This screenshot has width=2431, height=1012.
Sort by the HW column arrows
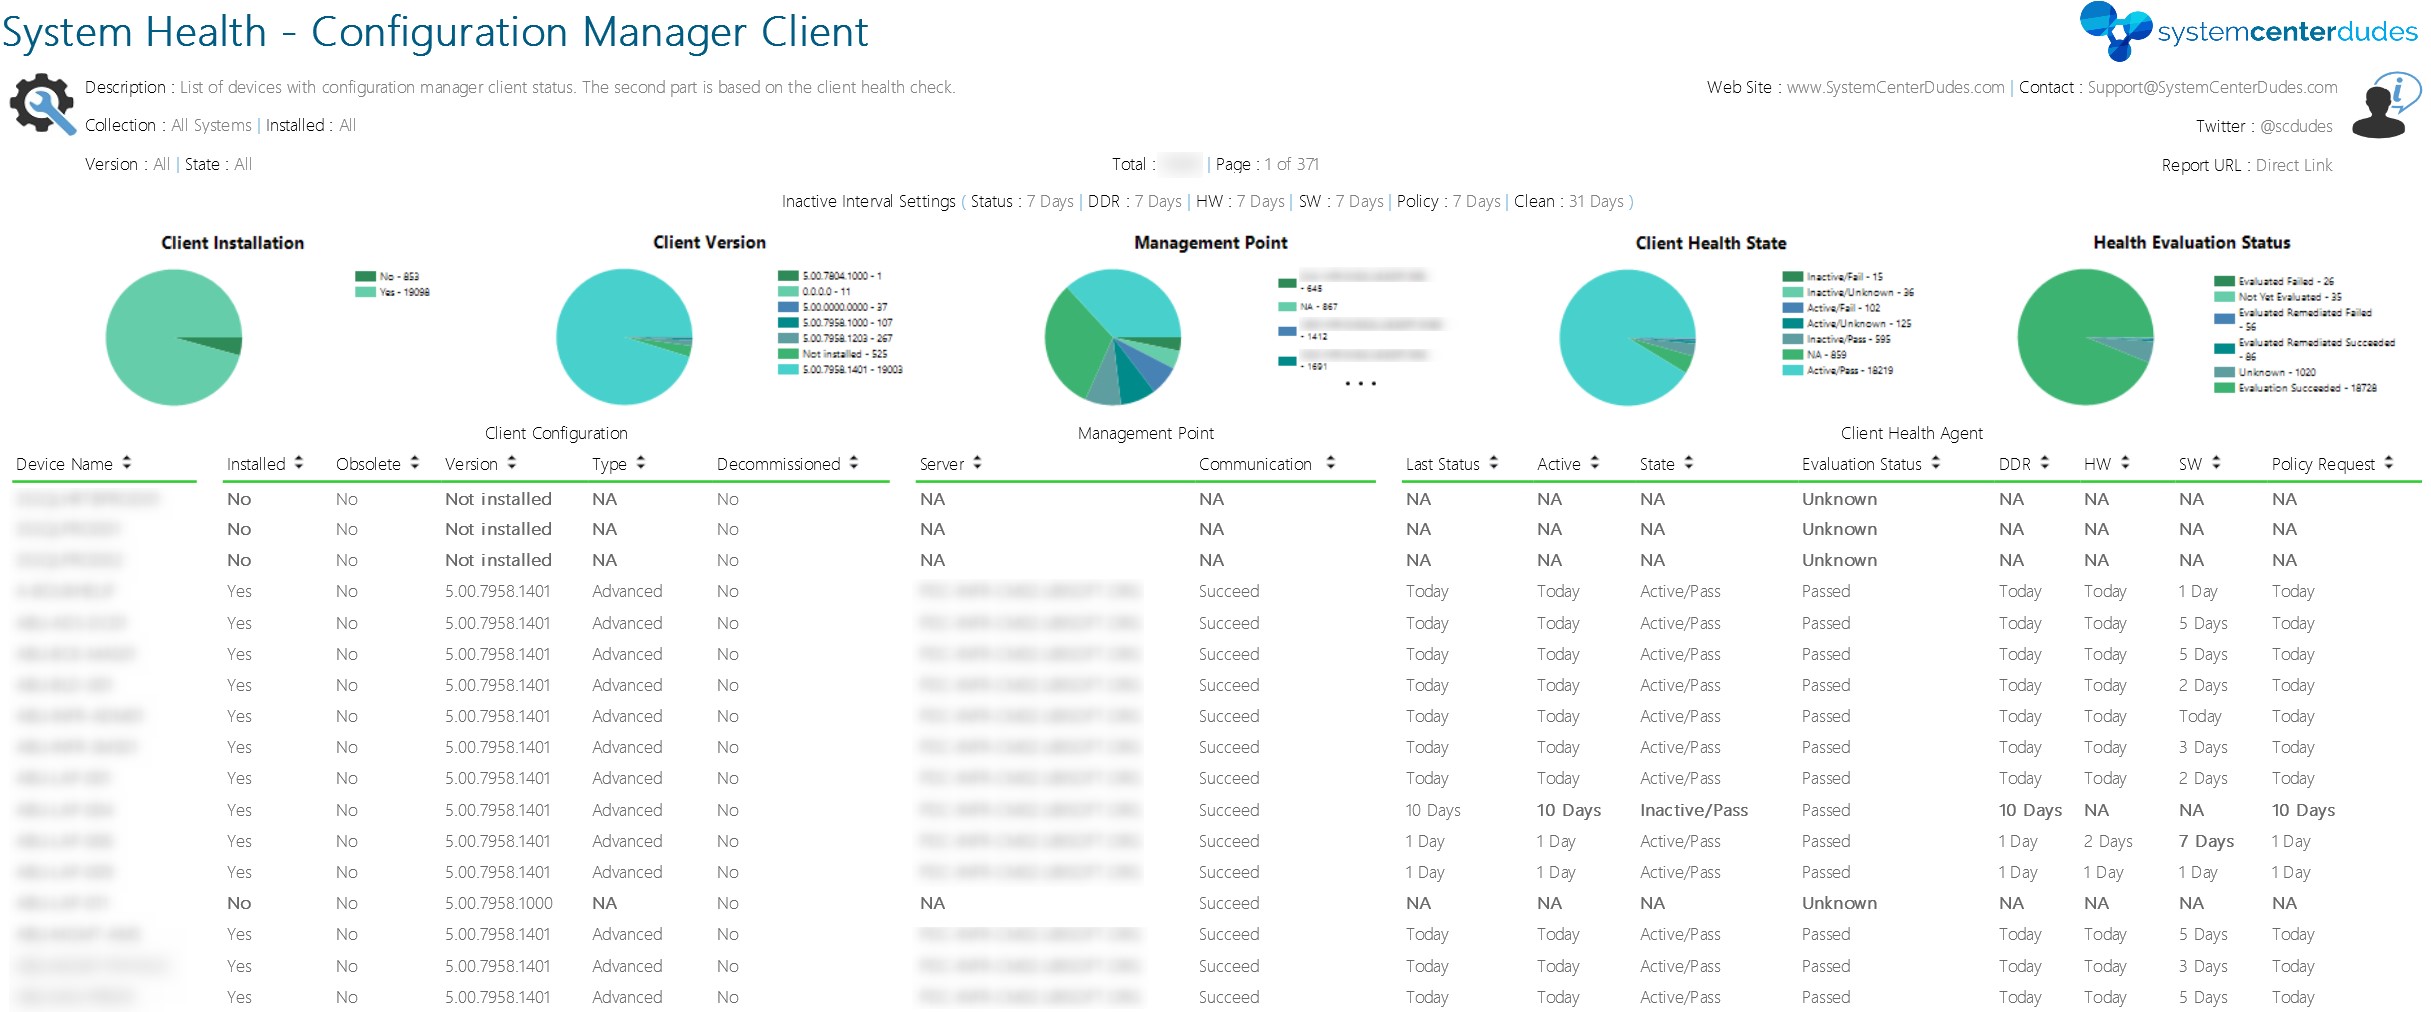[2125, 463]
